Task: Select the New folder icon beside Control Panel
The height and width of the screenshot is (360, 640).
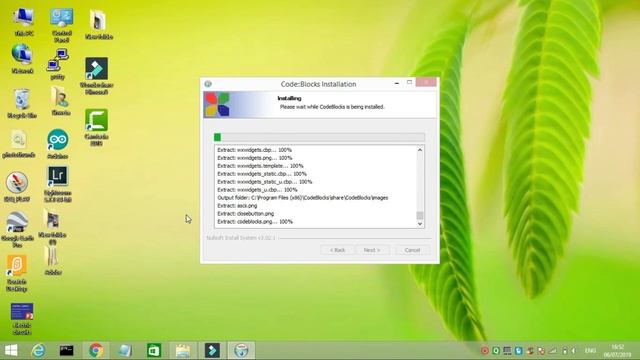Action: tap(99, 24)
